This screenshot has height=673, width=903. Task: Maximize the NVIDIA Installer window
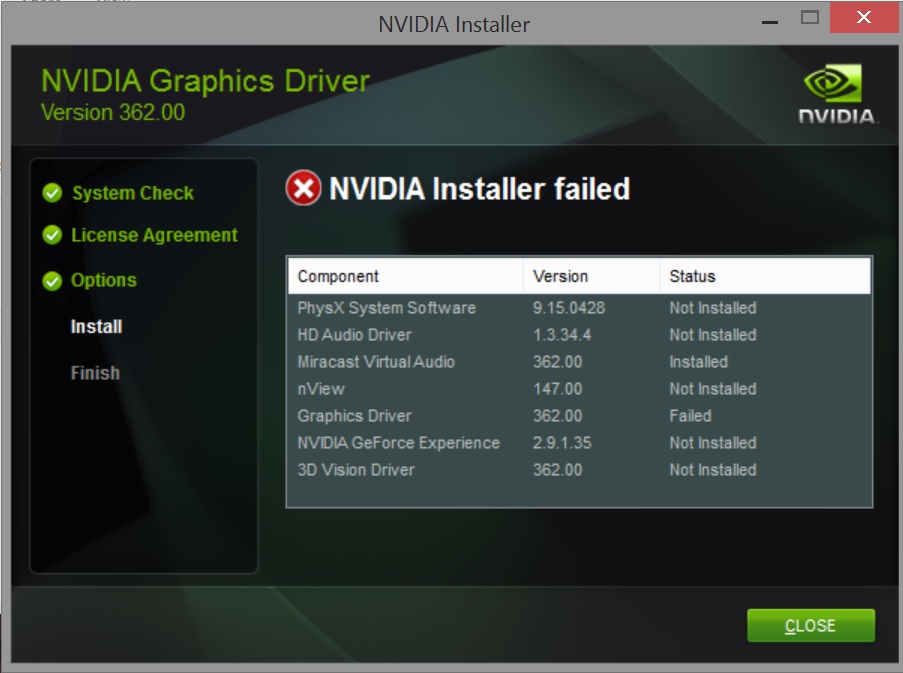pos(810,18)
